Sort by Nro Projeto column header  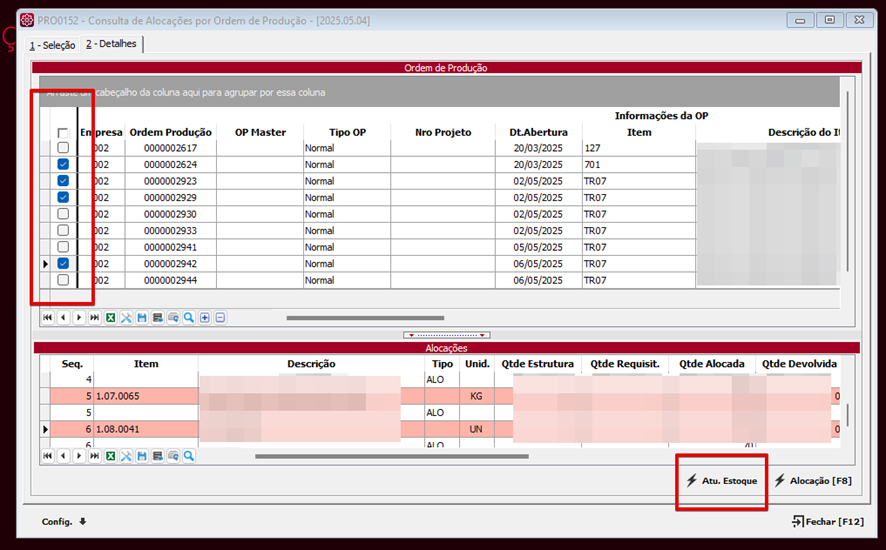443,132
